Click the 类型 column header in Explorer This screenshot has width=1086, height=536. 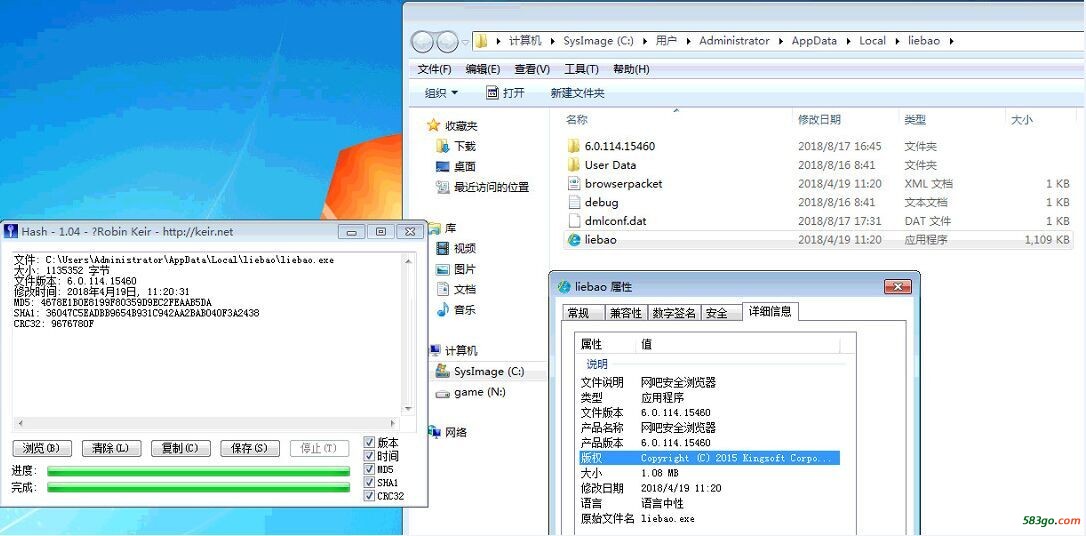[x=914, y=120]
